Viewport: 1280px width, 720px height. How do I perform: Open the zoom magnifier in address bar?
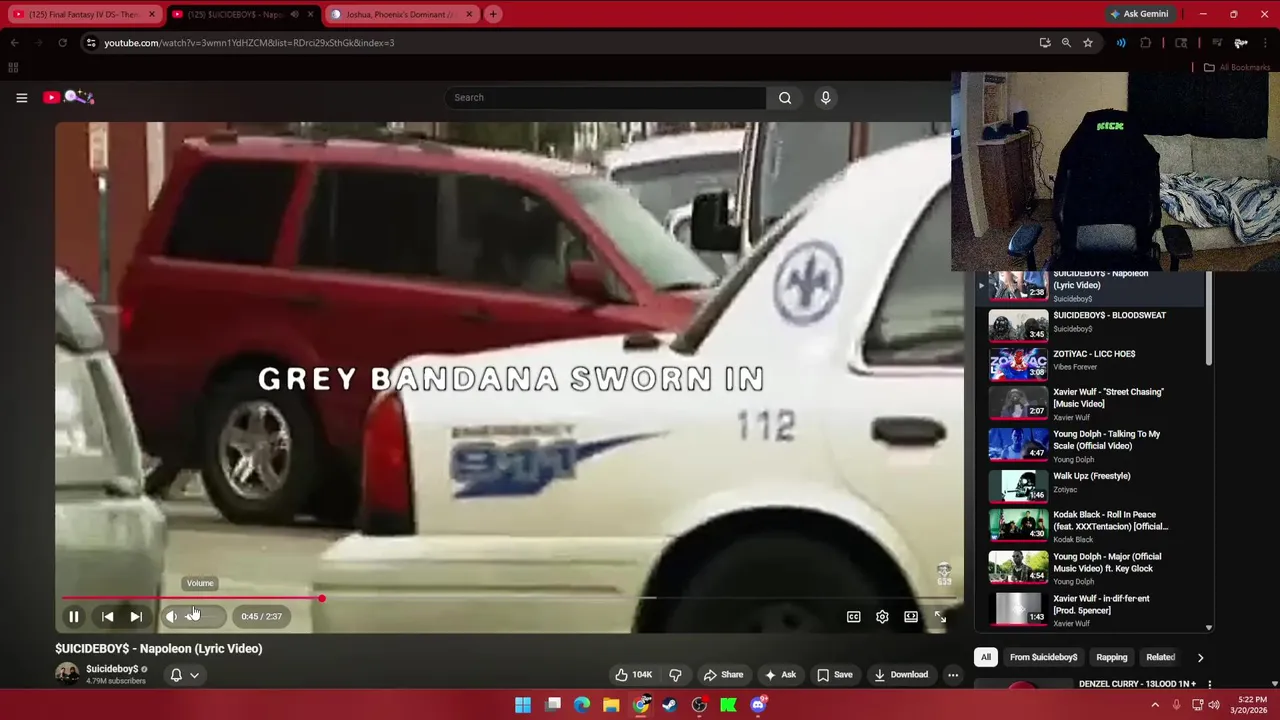1066,43
